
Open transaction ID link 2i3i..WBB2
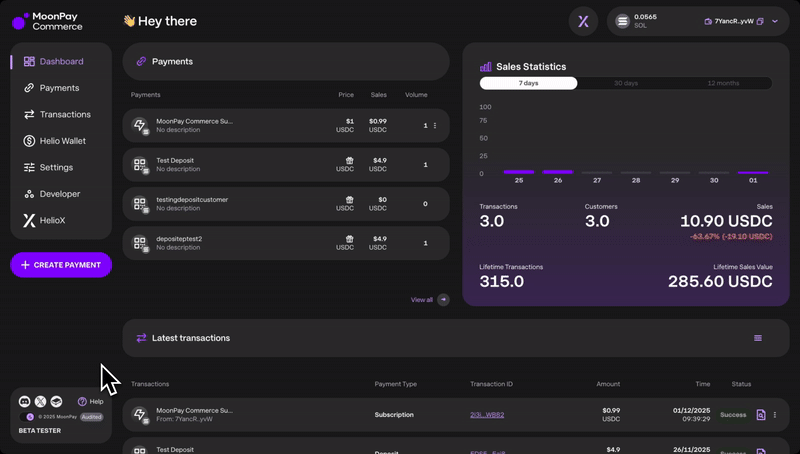(x=487, y=415)
